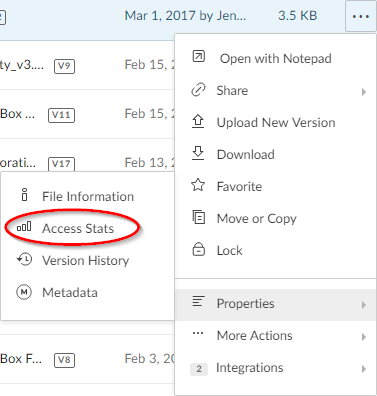Click the Upload New Version arrow icon

(x=198, y=122)
